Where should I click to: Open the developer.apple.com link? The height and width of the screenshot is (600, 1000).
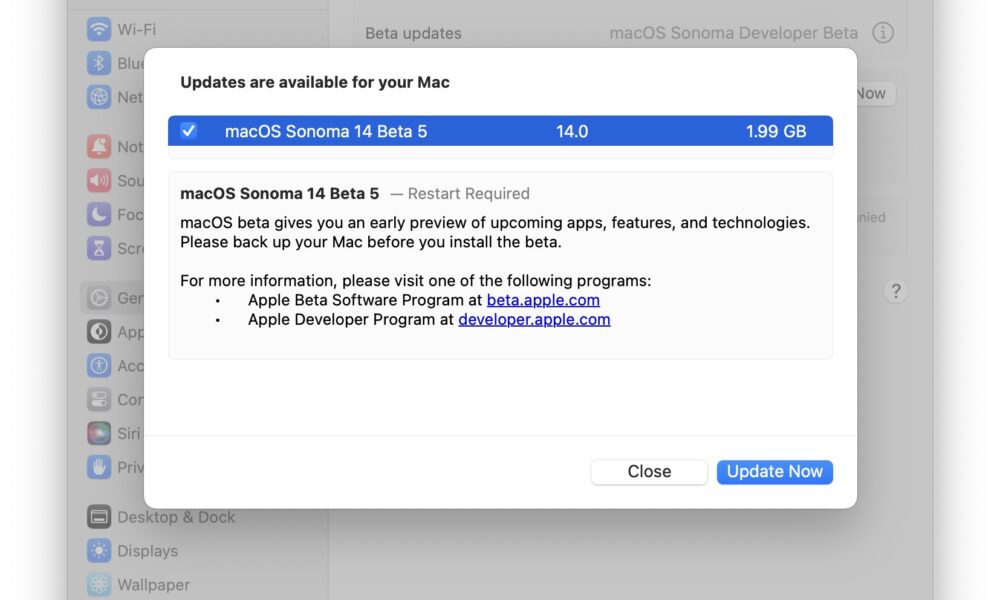coord(534,319)
